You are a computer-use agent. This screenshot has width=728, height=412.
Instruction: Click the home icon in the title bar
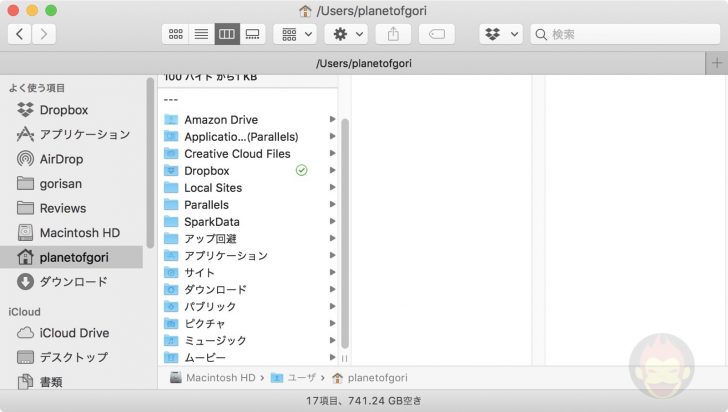tap(305, 11)
